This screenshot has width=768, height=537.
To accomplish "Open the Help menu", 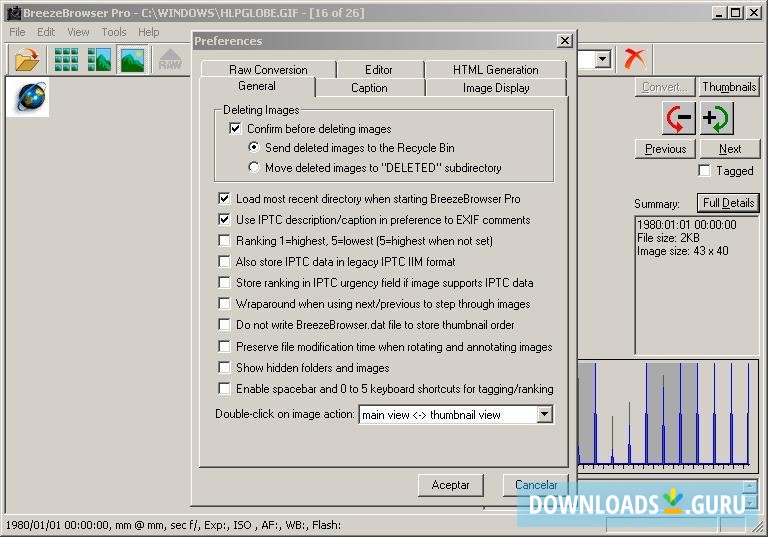I will tap(148, 32).
